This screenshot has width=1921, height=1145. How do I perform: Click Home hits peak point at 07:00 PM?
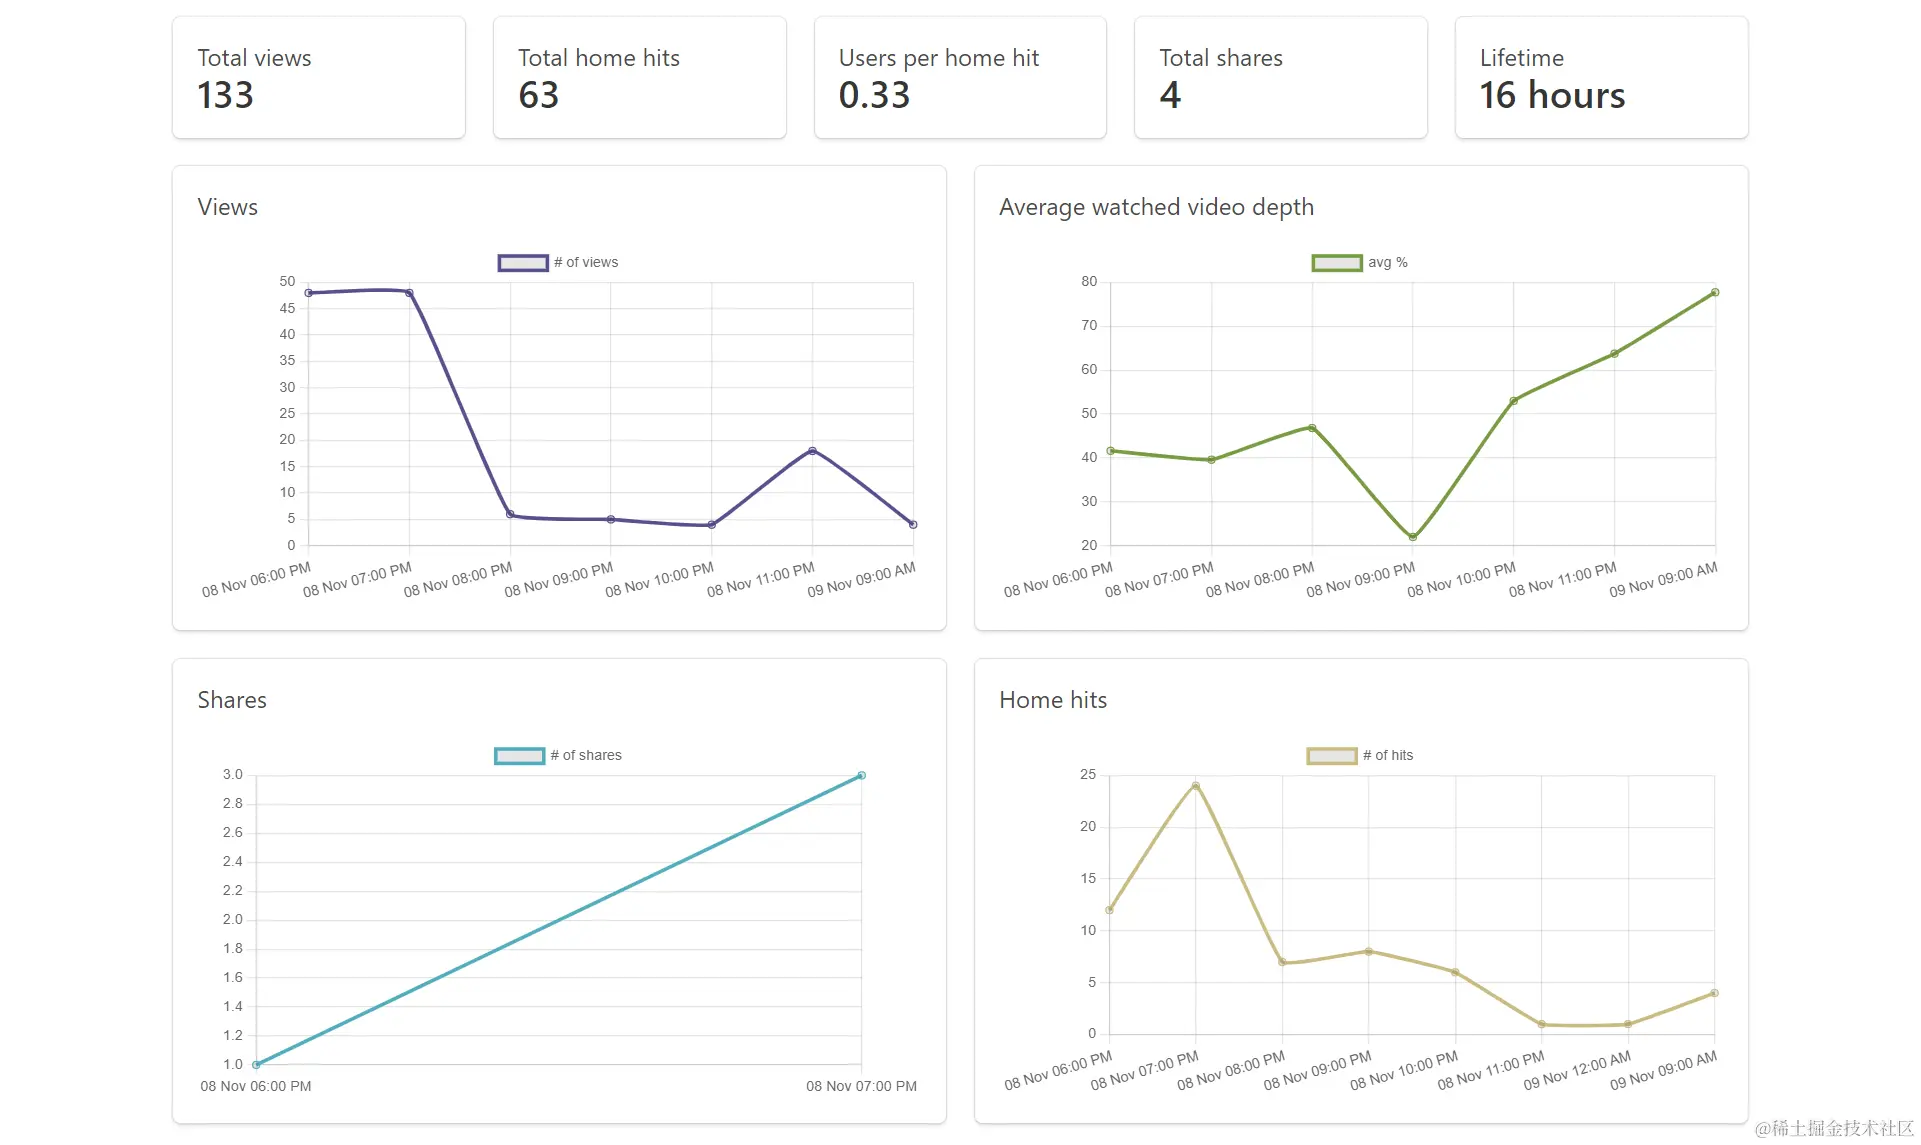click(x=1196, y=786)
